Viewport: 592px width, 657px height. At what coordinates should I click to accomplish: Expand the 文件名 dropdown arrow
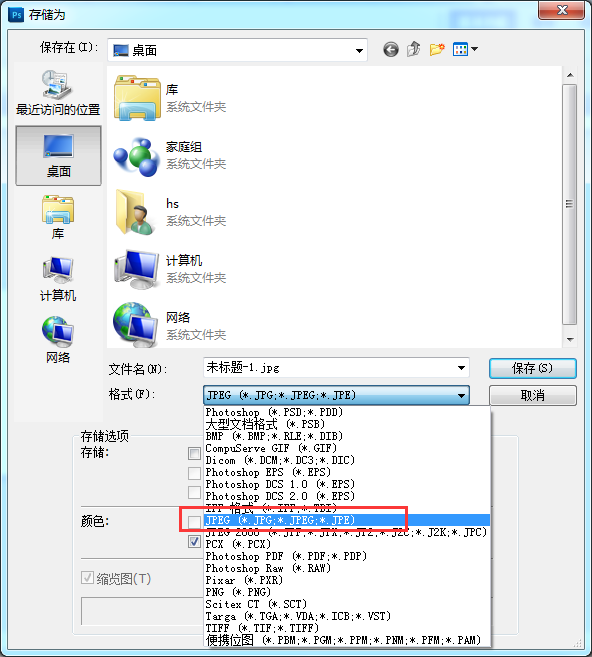pyautogui.click(x=461, y=368)
